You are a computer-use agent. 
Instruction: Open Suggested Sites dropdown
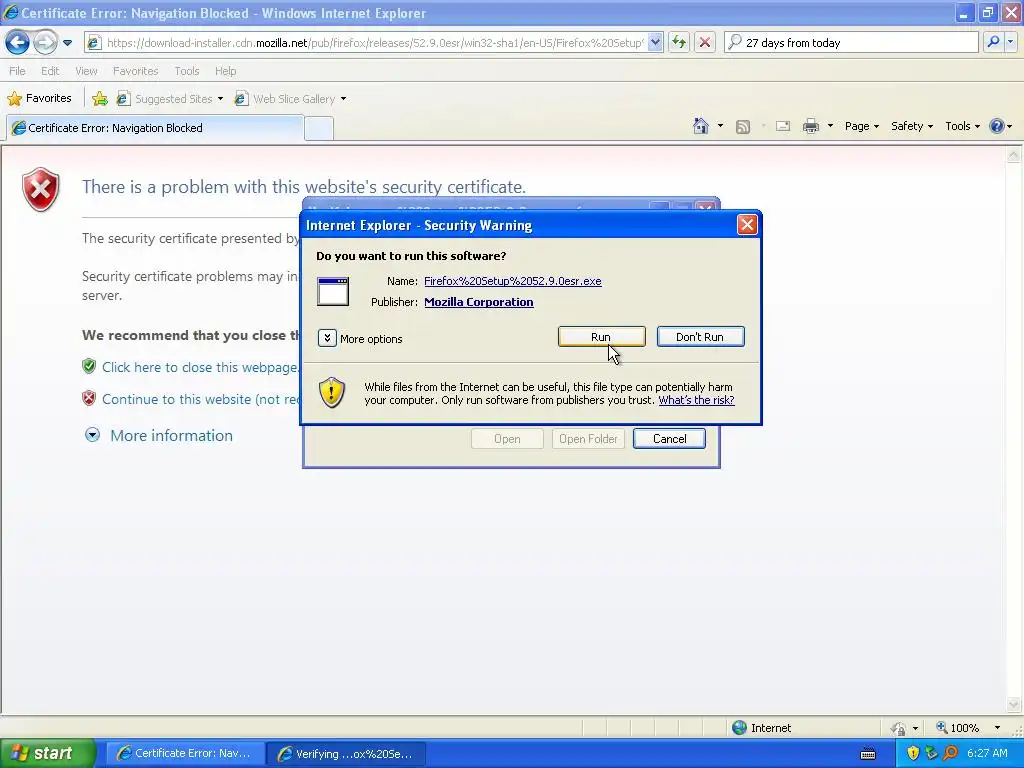[x=170, y=99]
